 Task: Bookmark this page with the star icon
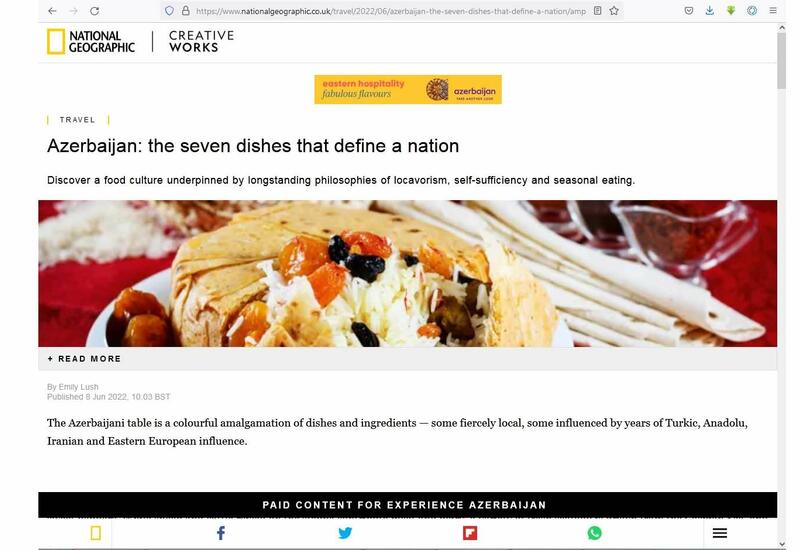pos(614,11)
